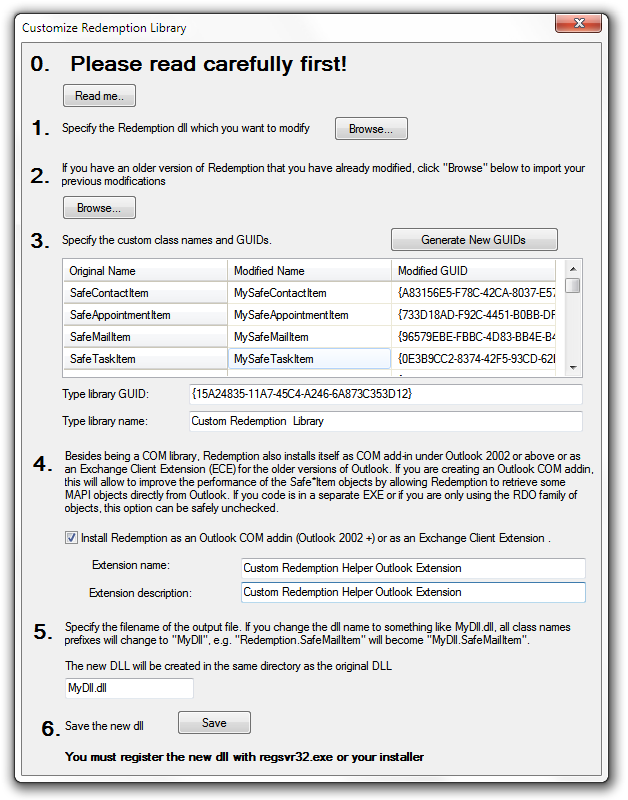Click the Type library GUID field

pos(385,394)
